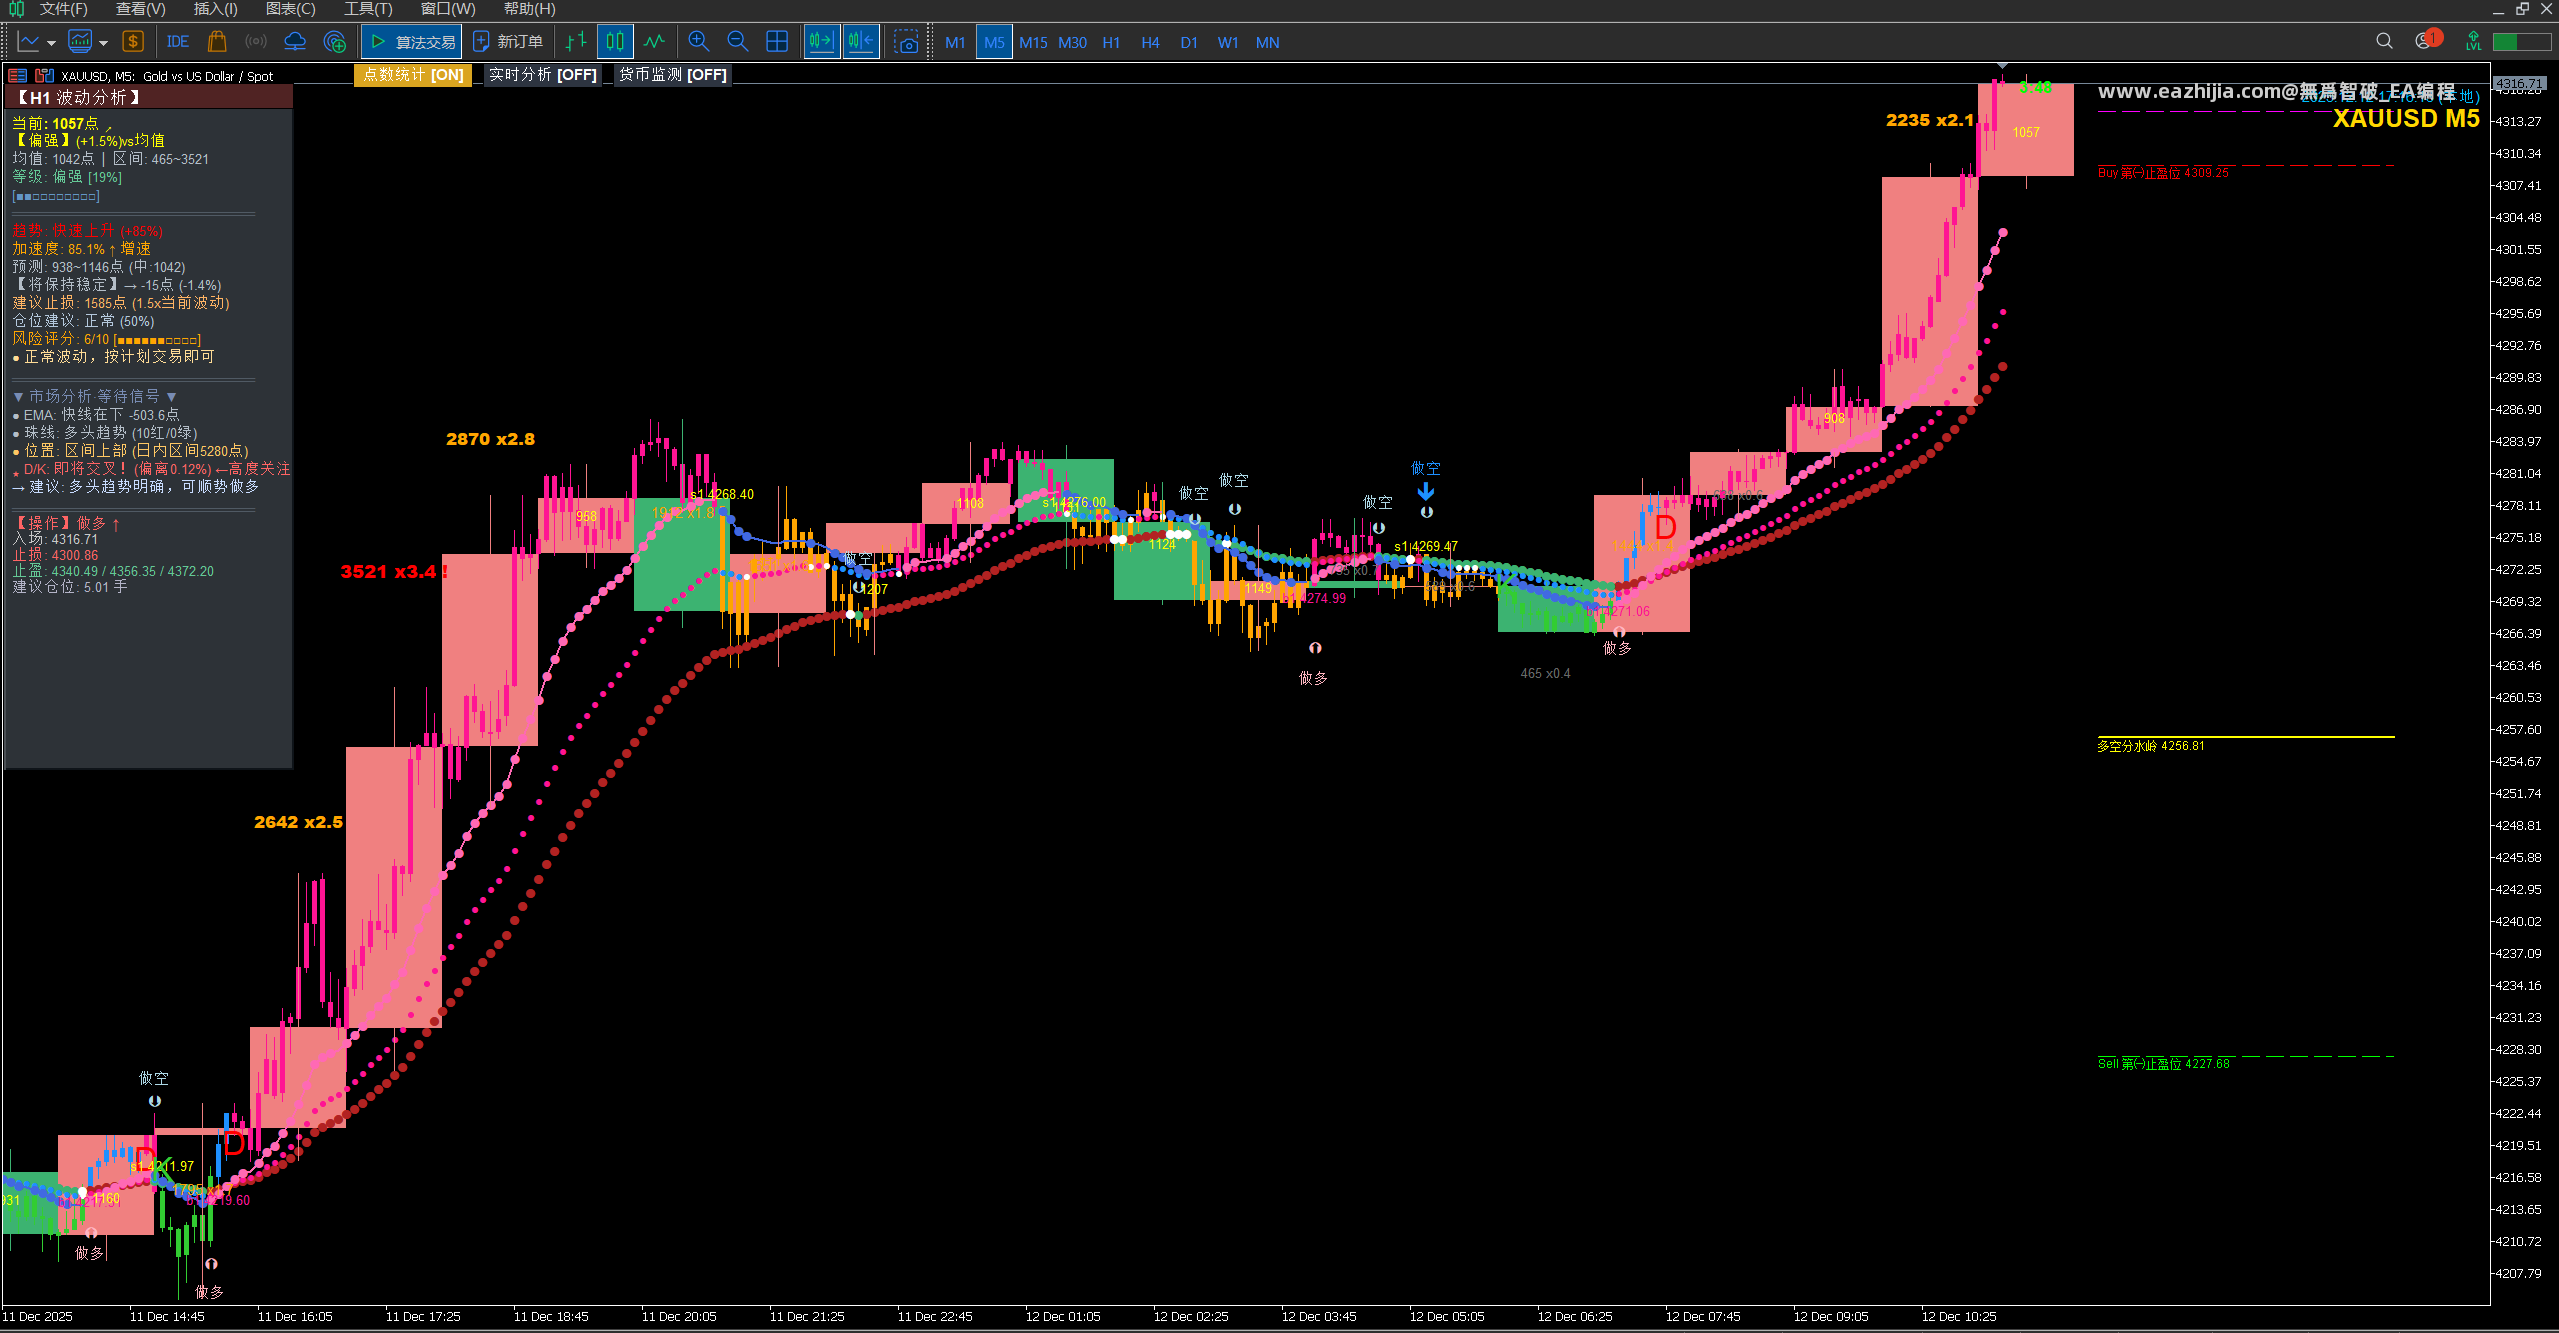Screen dimensions: 2559x1333
Task: Open the 工具(T) menu
Action: (x=368, y=9)
